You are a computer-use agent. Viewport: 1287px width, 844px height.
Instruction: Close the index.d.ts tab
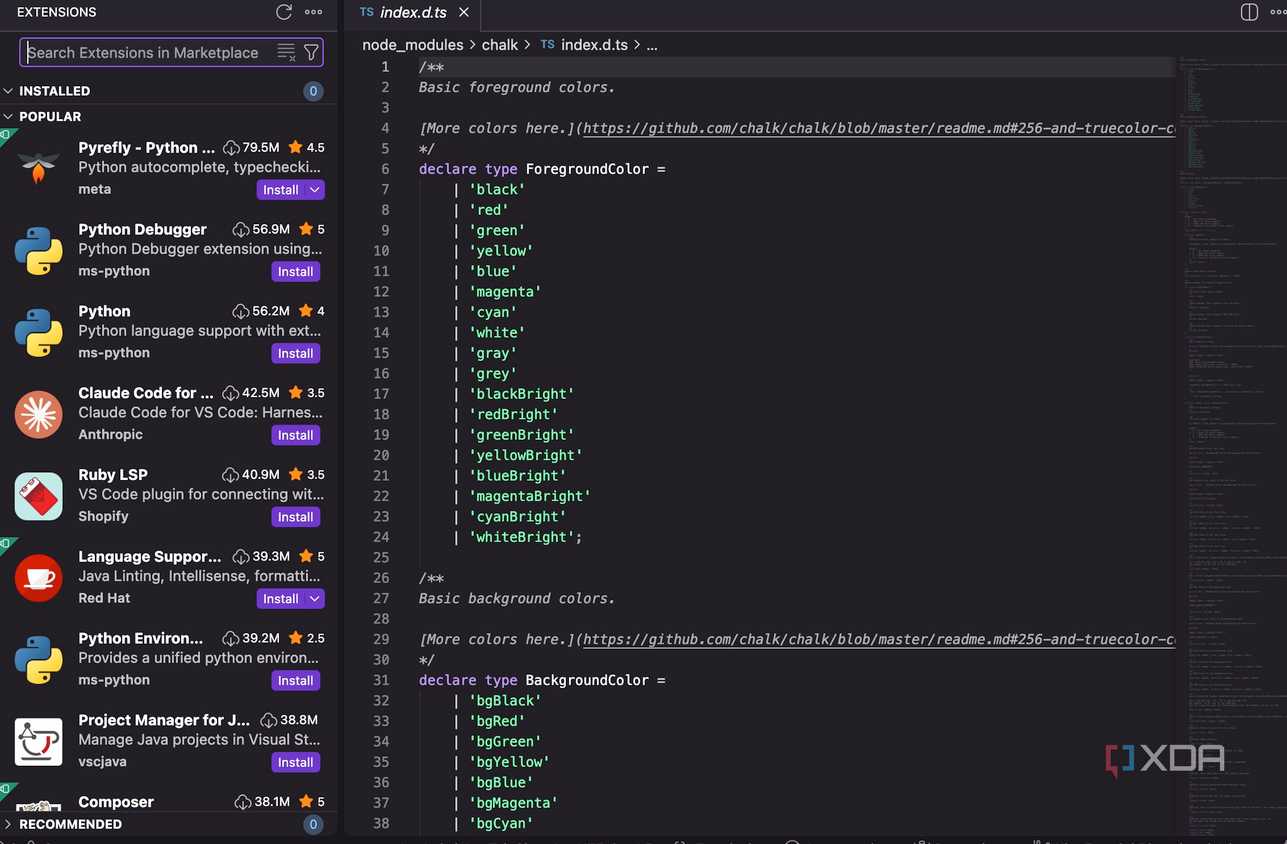[x=463, y=13]
